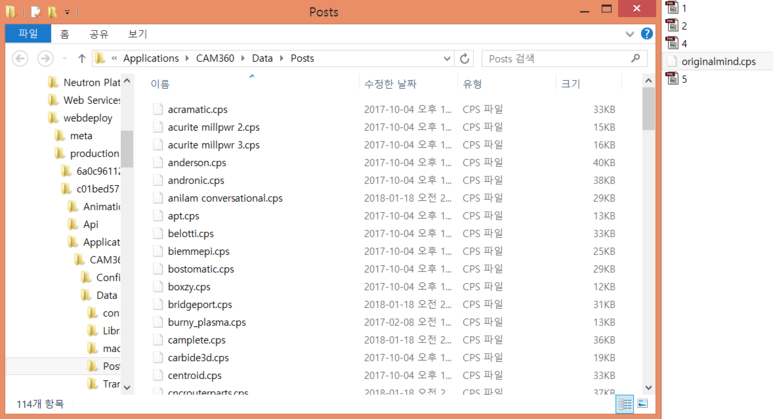Click scroll-up arrow of file list
Image resolution: width=773 pixels, height=419 pixels.
click(649, 81)
